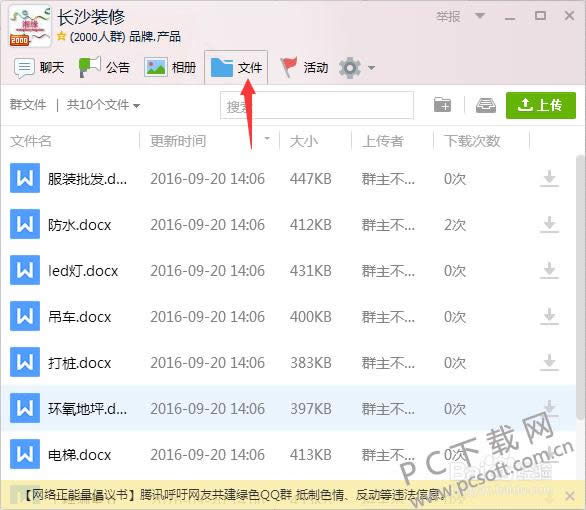Select file name 电梯.docx
This screenshot has width=586, height=510.
click(80, 455)
